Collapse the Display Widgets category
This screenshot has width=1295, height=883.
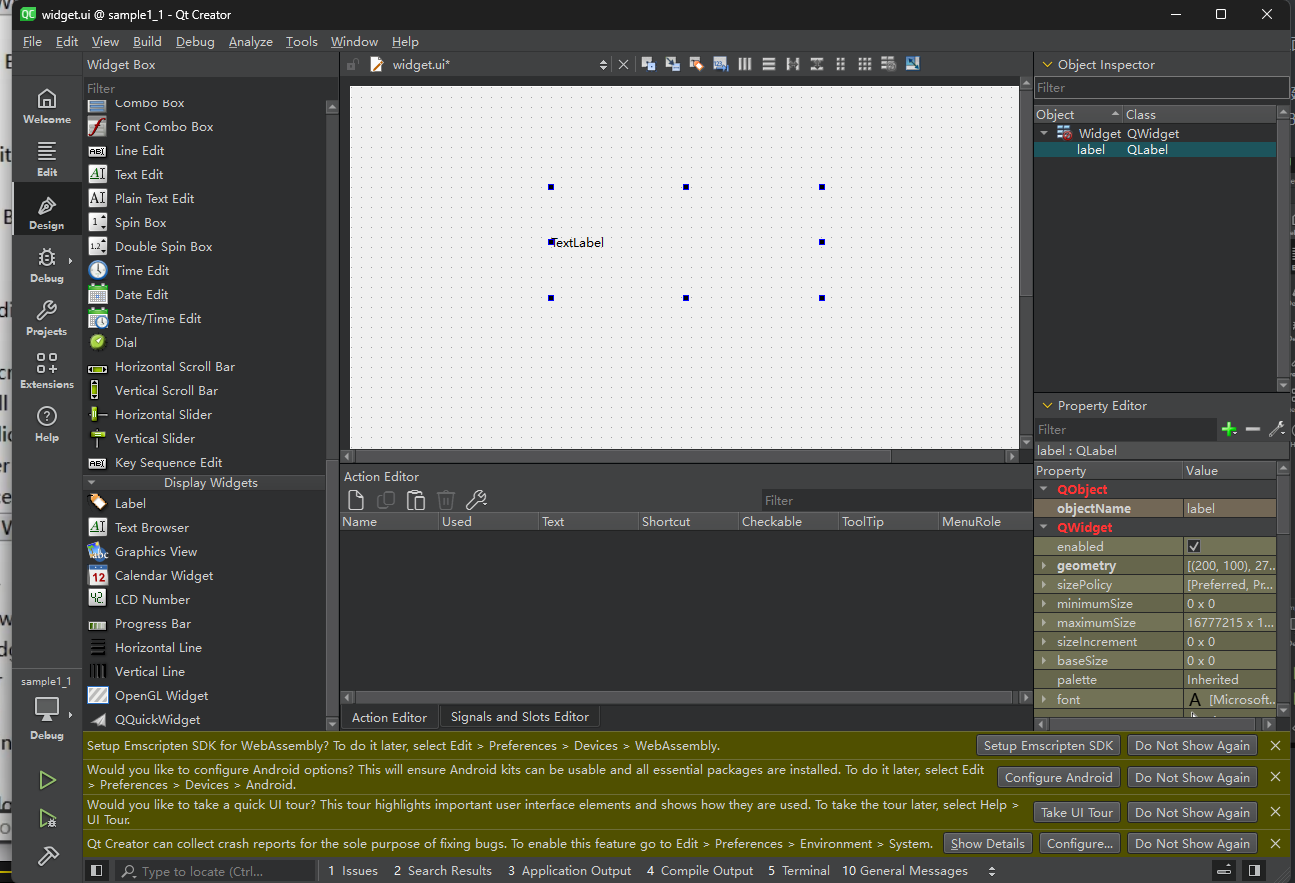pos(92,483)
